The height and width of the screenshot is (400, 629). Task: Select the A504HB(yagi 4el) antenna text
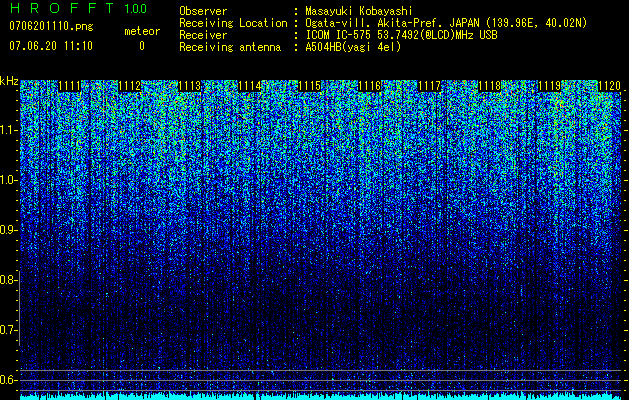[353, 47]
